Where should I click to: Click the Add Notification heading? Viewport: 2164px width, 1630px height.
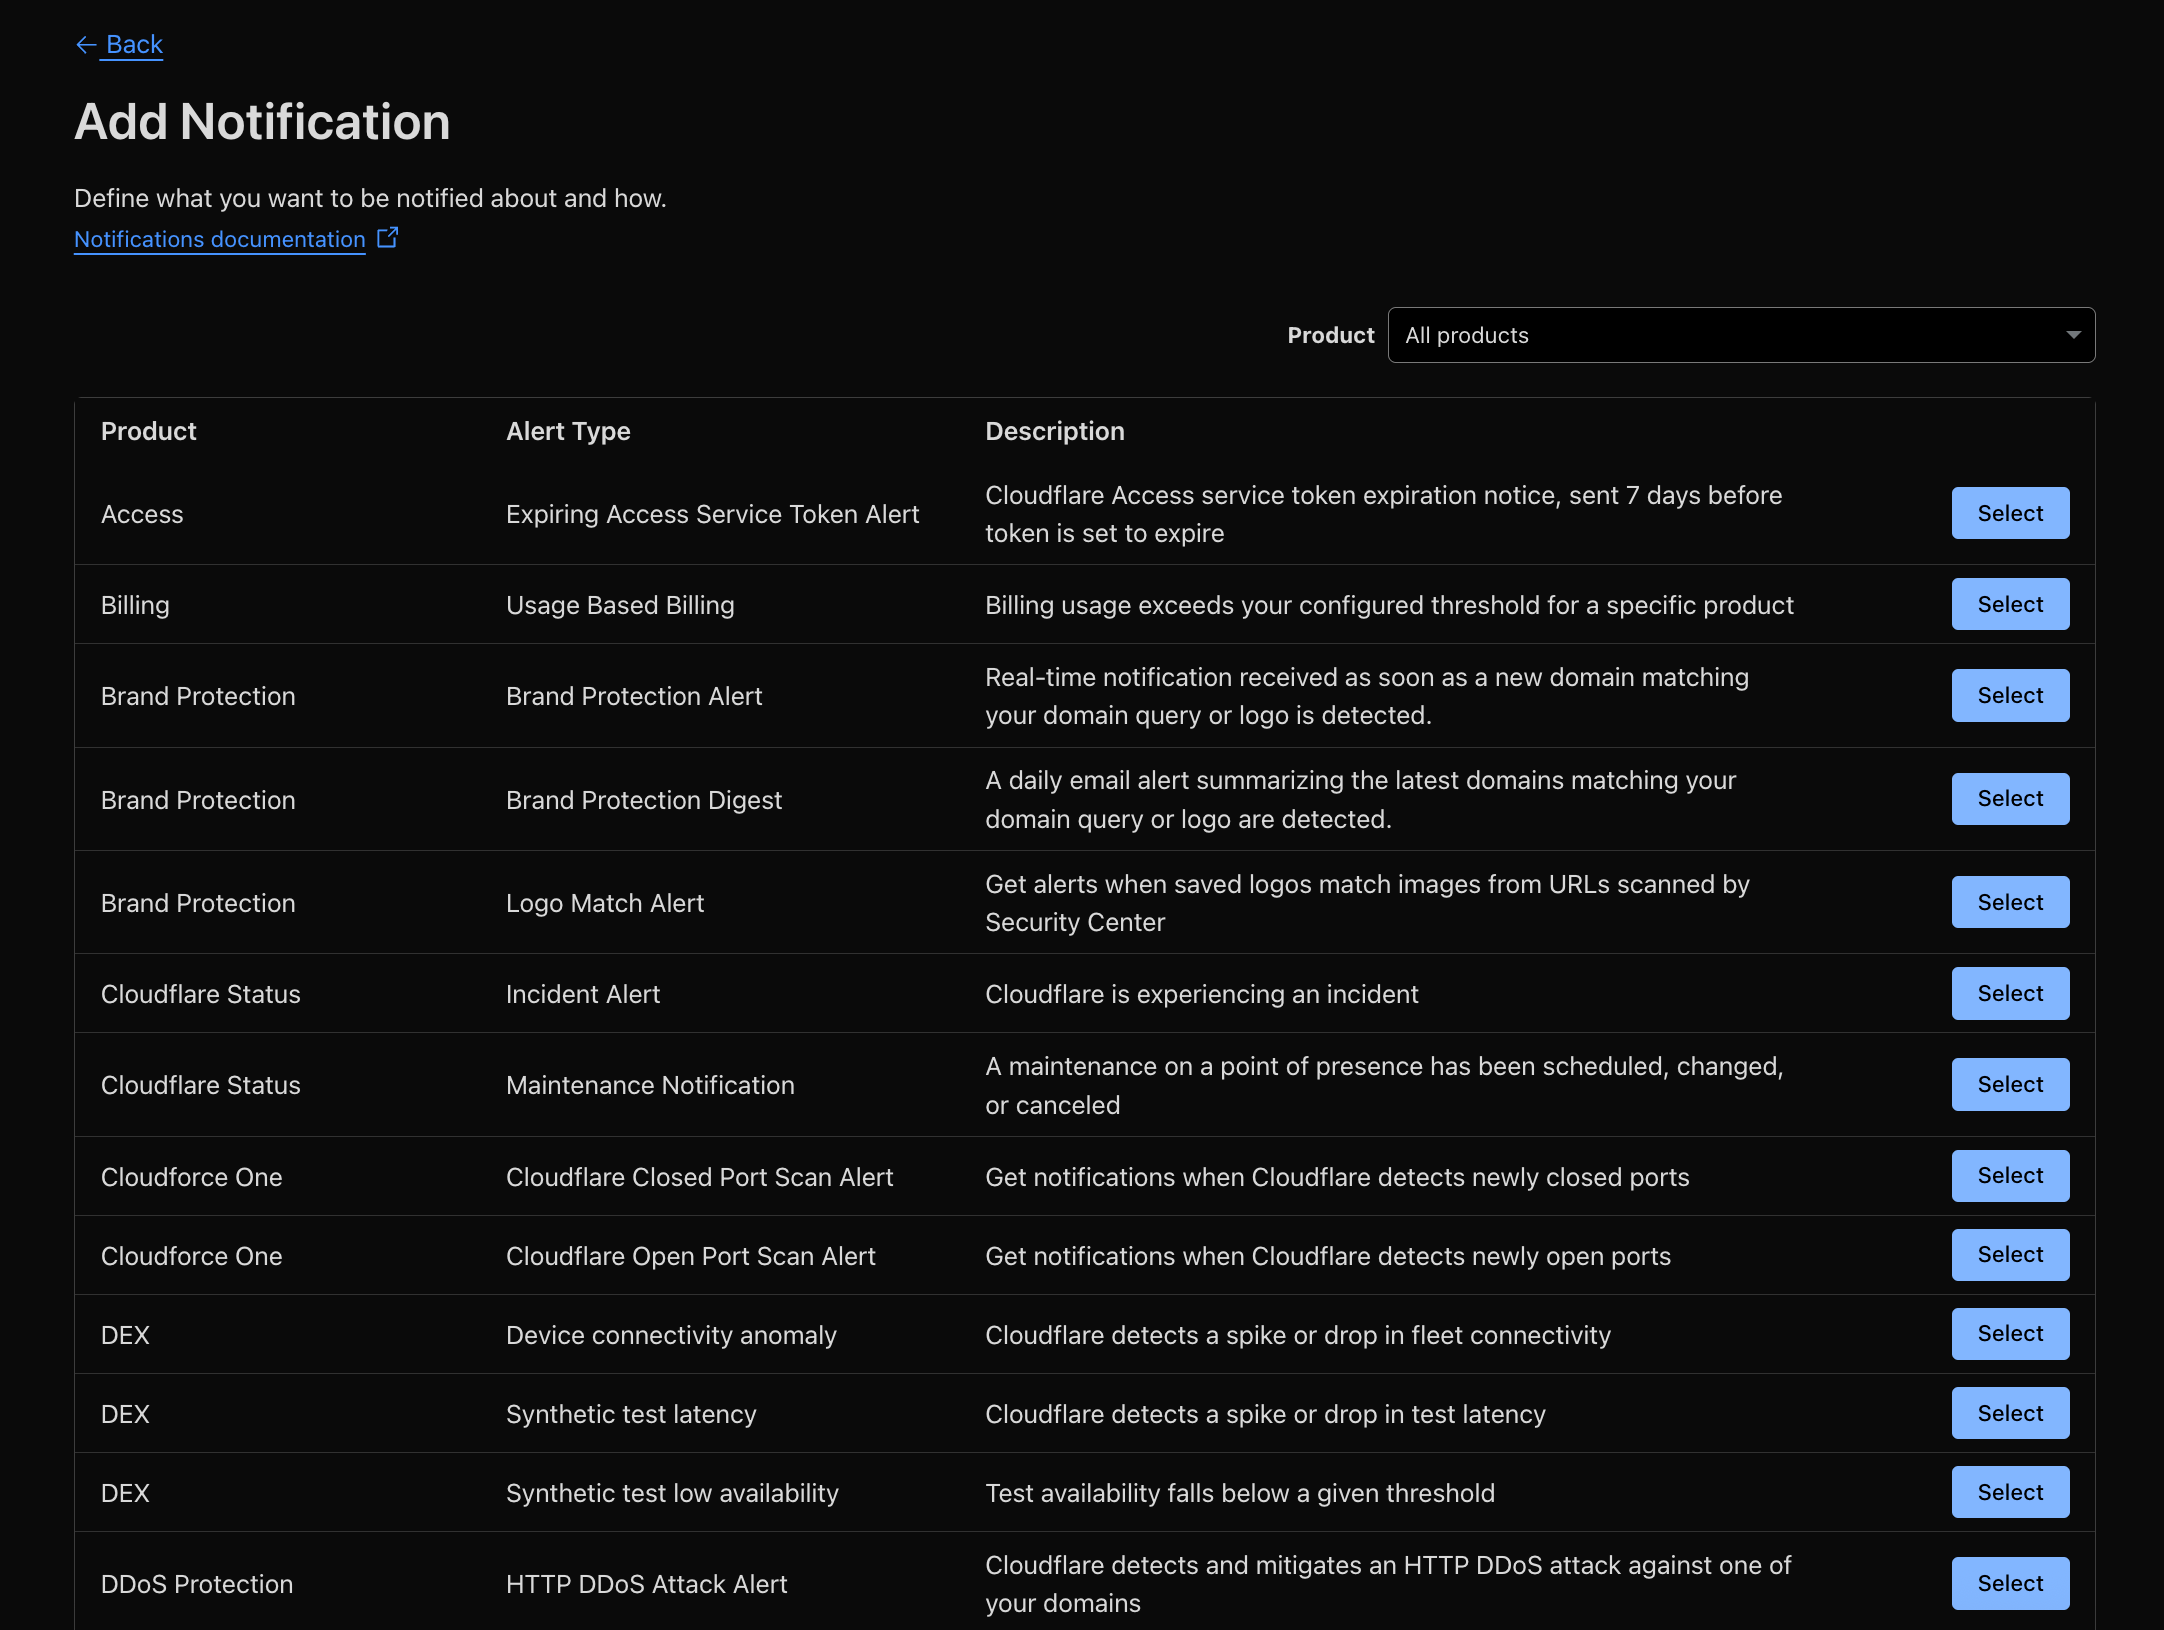pyautogui.click(x=262, y=122)
